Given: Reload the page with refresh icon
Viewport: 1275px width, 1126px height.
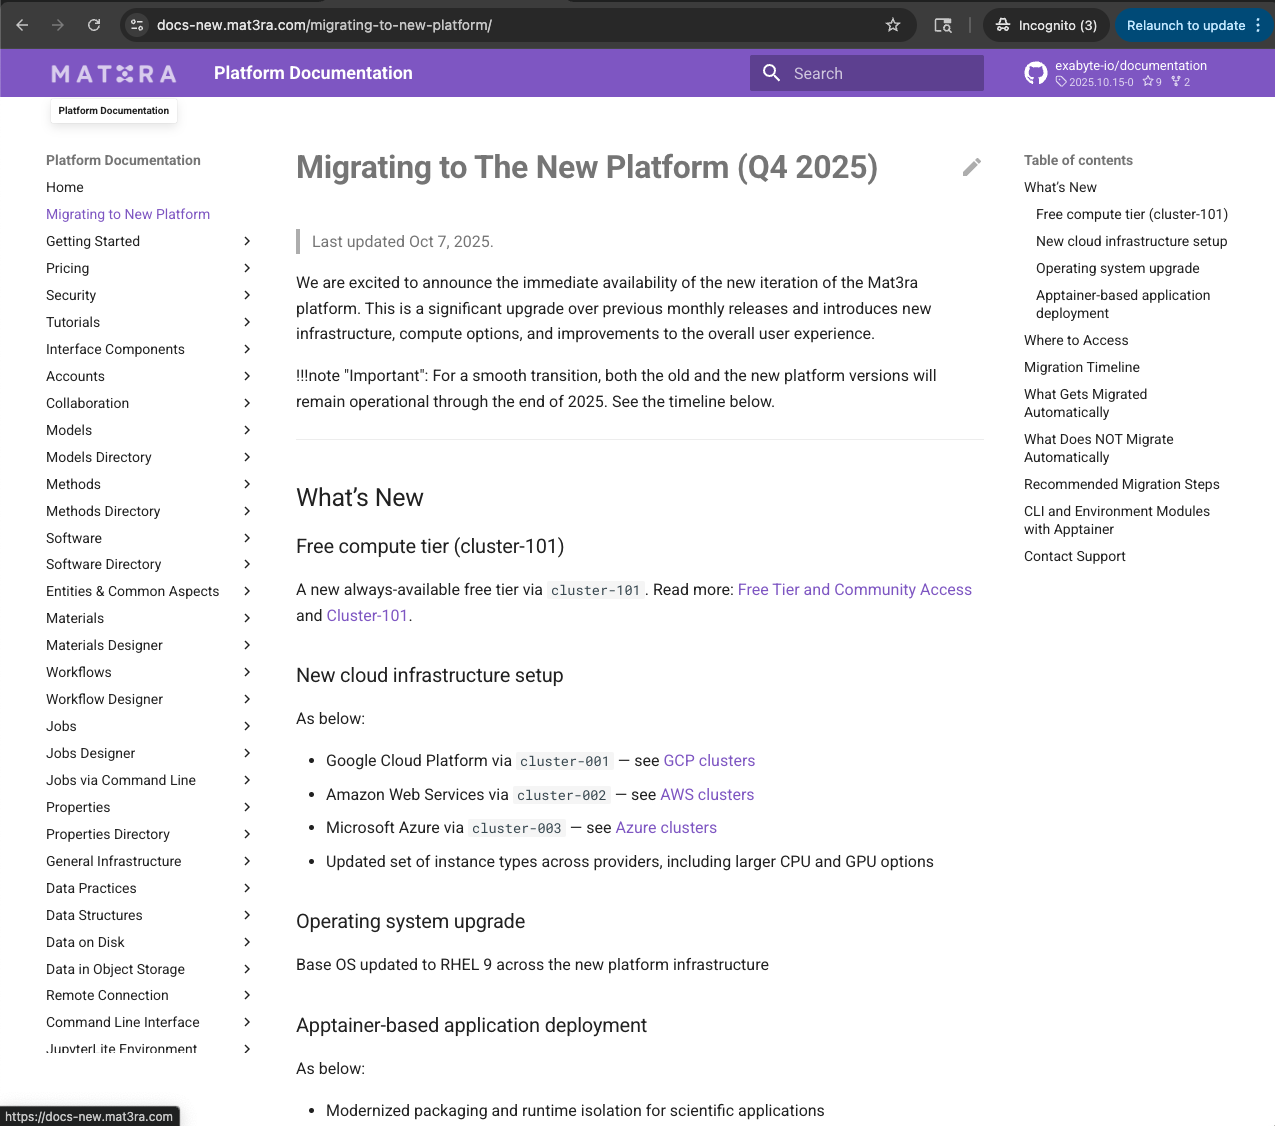Looking at the screenshot, I should tap(94, 25).
